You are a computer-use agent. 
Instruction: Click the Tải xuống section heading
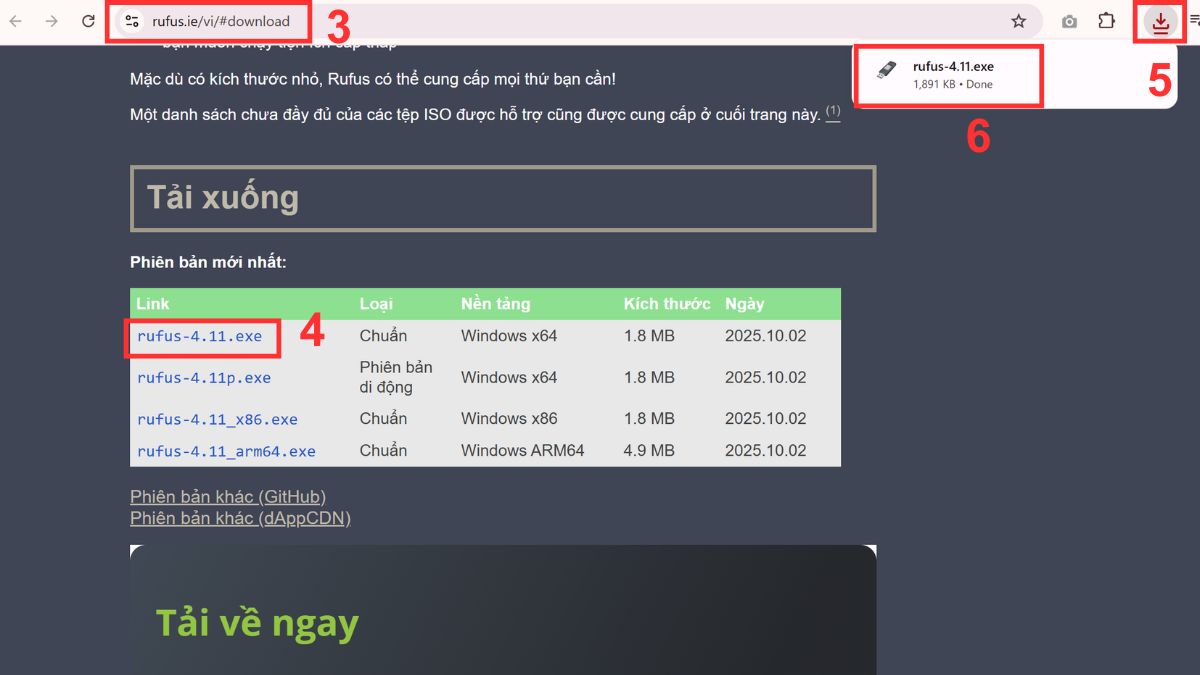click(x=503, y=198)
